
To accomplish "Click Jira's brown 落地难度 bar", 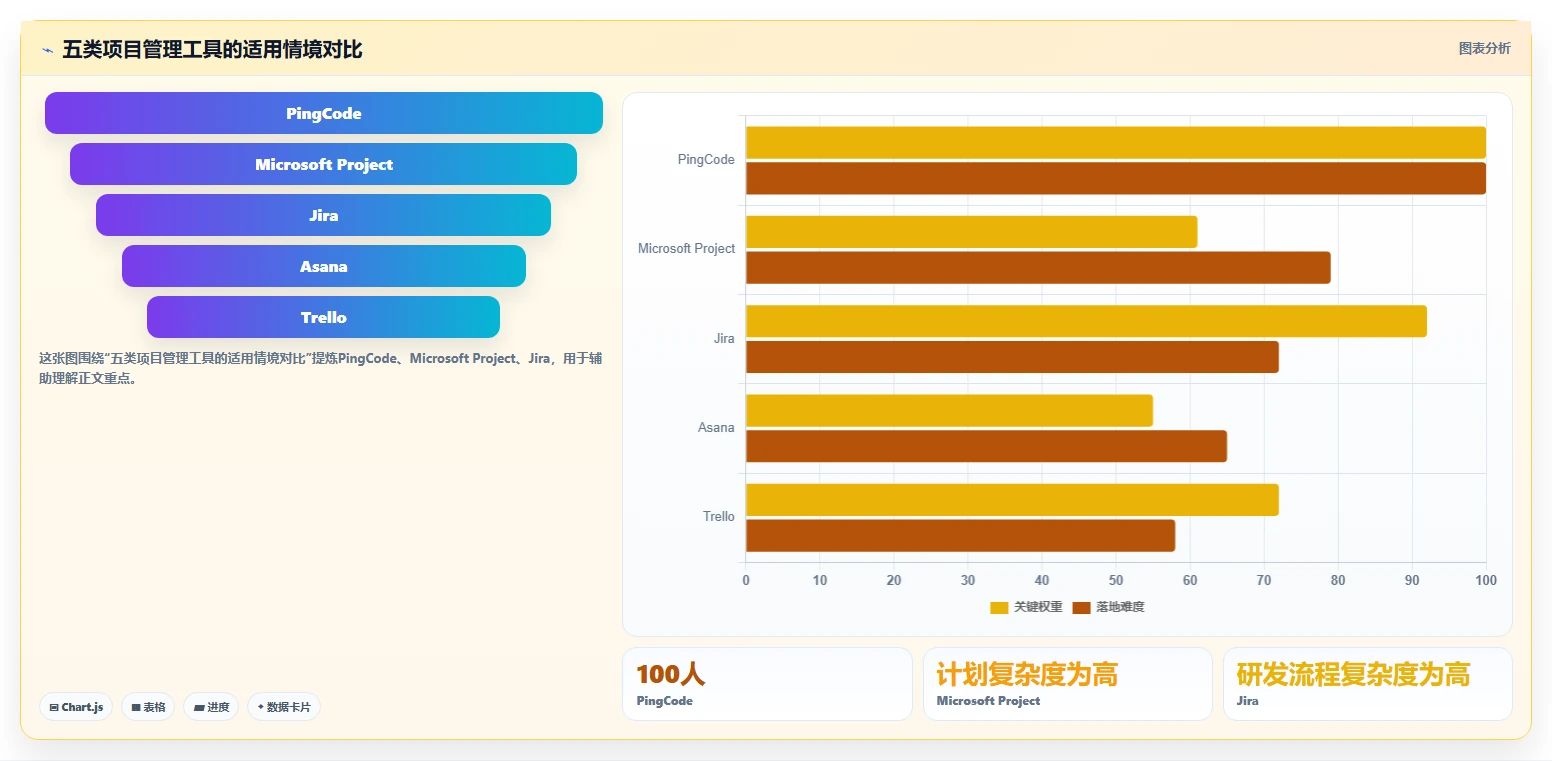I will [1012, 357].
